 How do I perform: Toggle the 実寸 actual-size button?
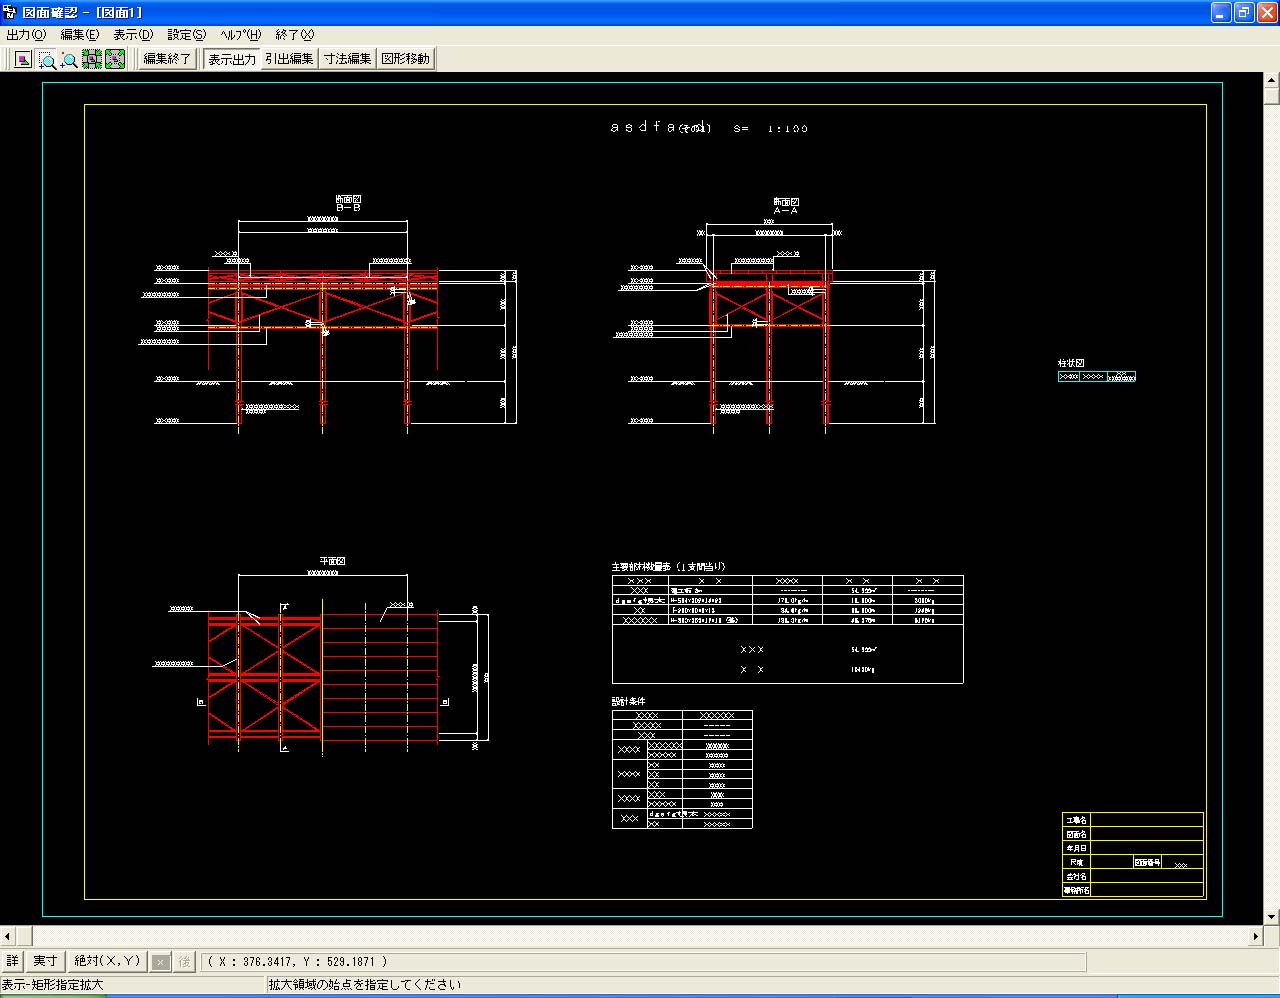45,961
